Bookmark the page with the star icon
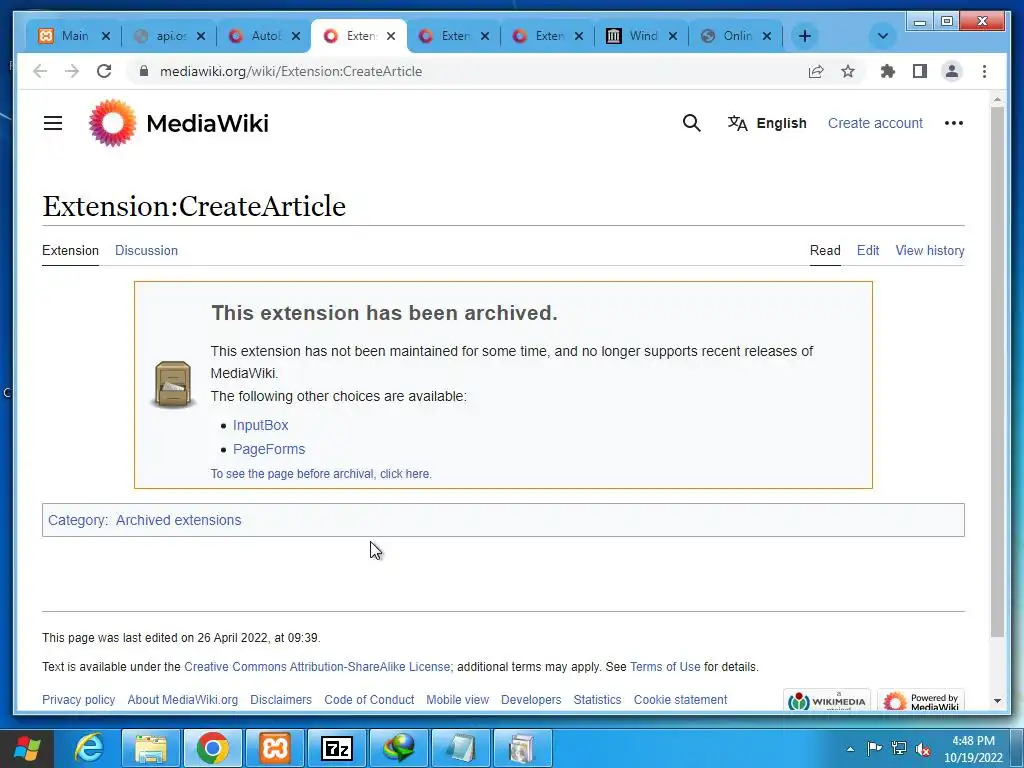The height and width of the screenshot is (768, 1024). click(848, 71)
